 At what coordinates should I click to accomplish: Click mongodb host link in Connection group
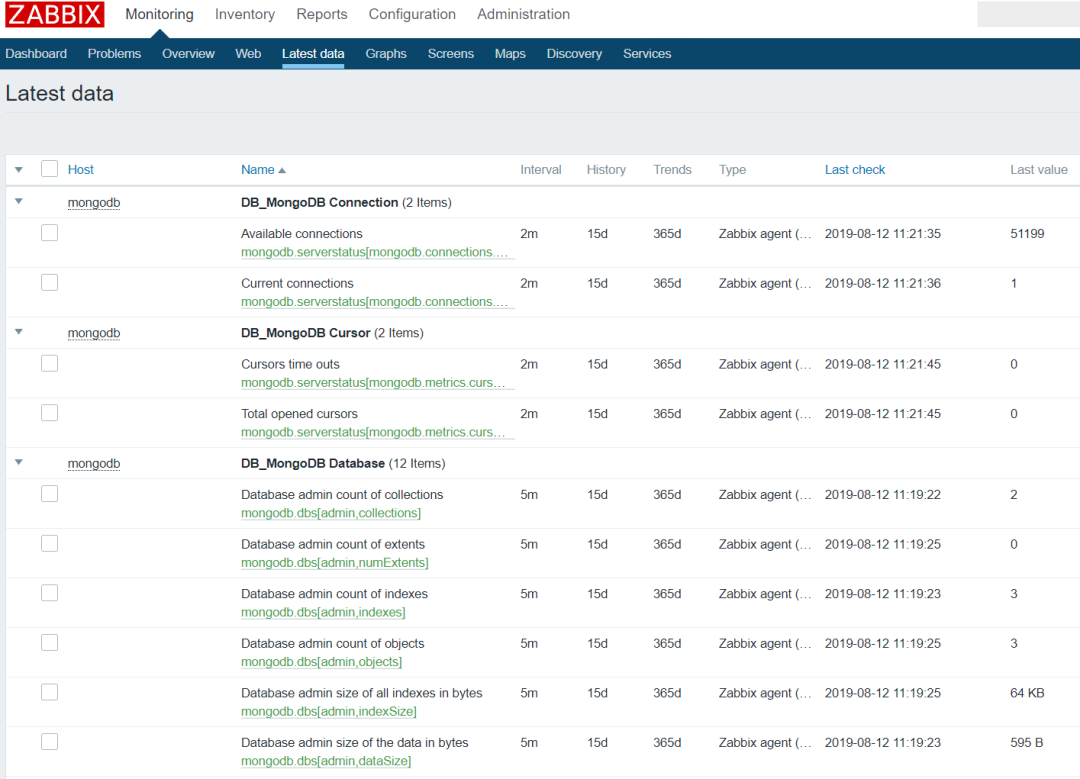(94, 202)
